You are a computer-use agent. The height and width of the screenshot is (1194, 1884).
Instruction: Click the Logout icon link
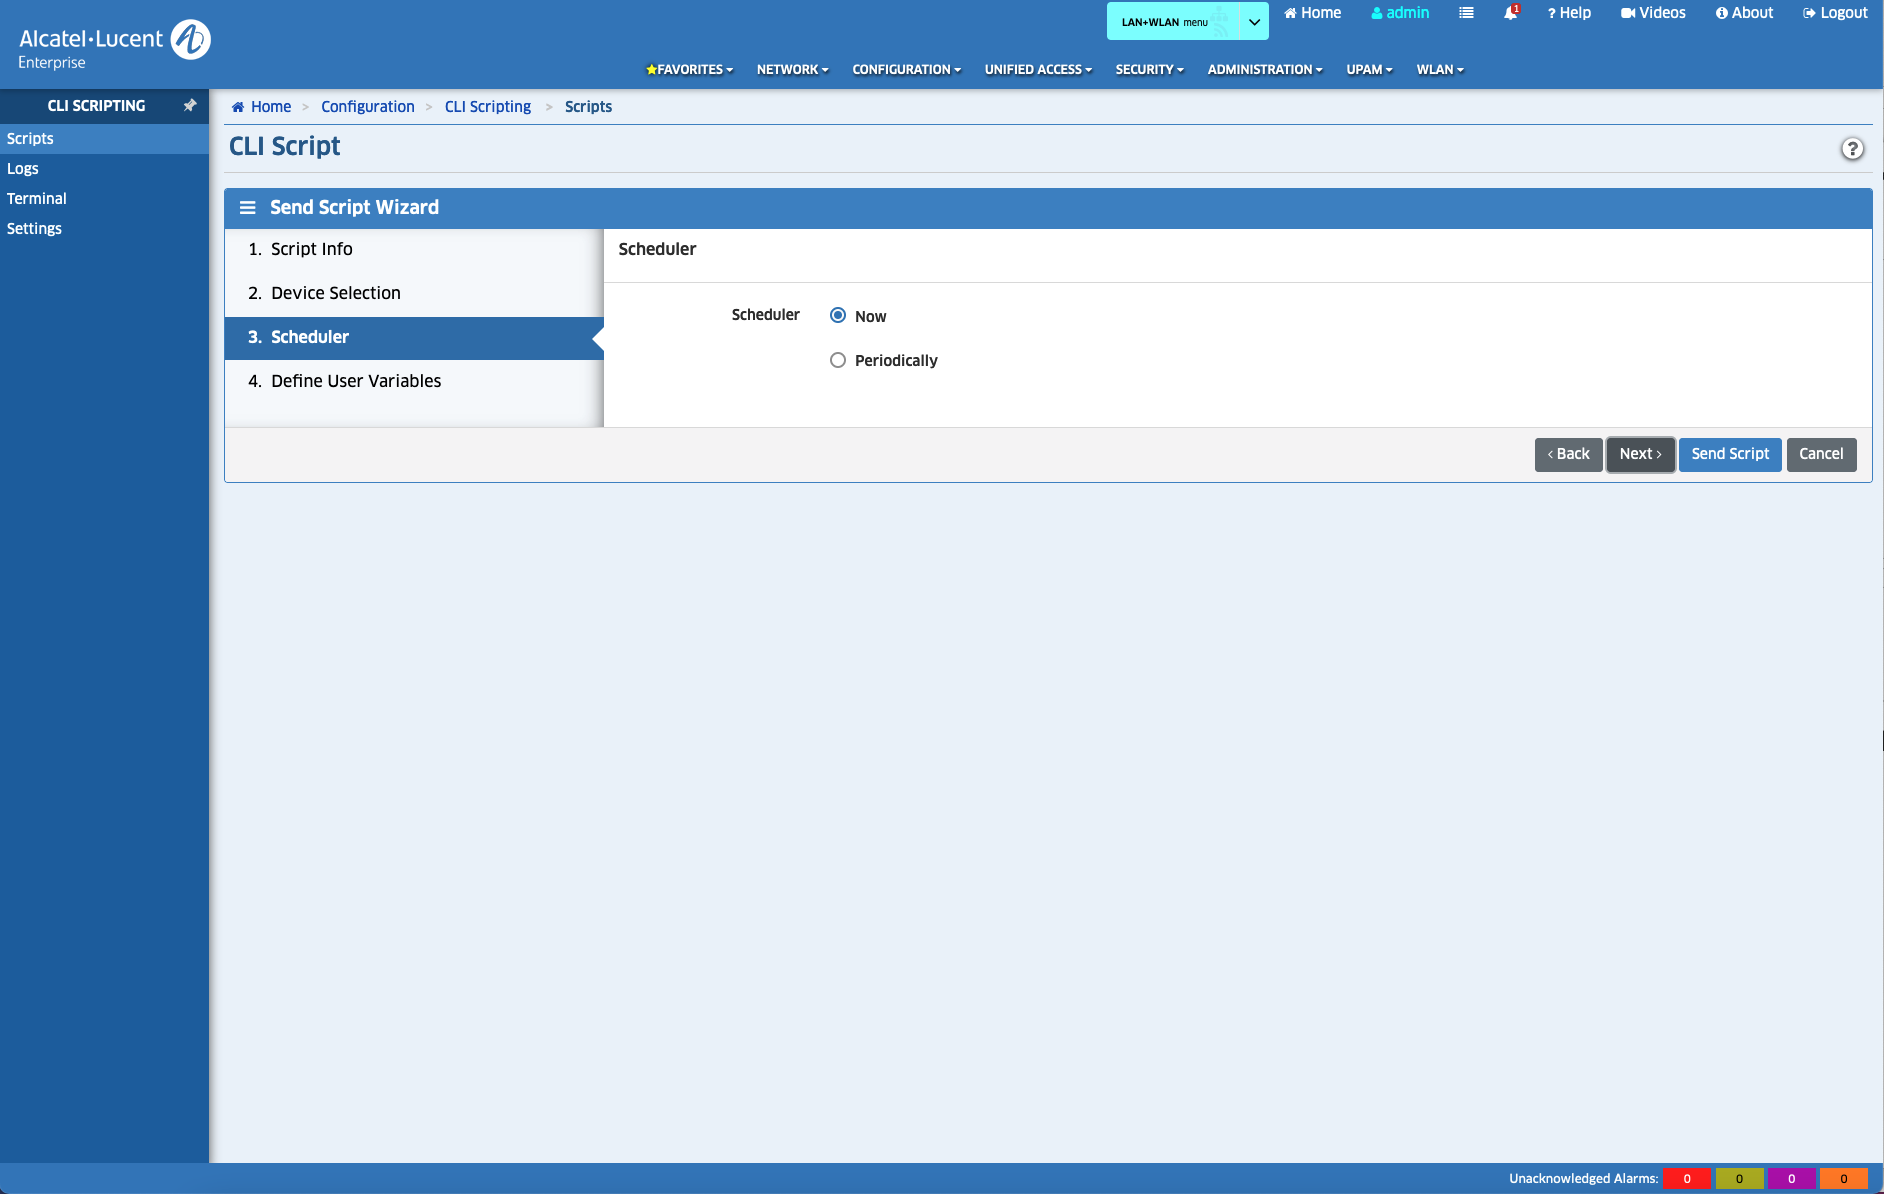point(1835,13)
